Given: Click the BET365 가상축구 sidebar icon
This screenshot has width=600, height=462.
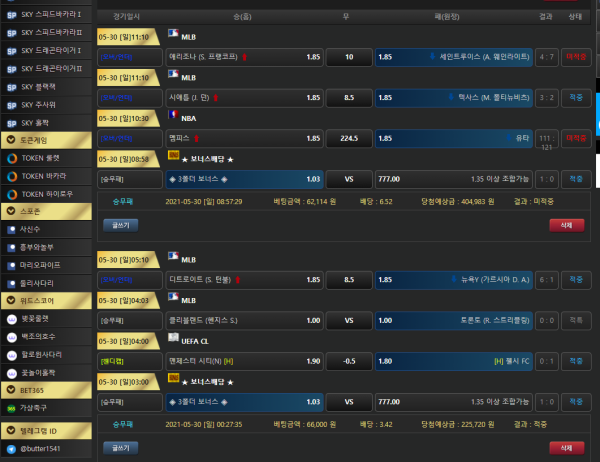Looking at the screenshot, I should click(10, 409).
